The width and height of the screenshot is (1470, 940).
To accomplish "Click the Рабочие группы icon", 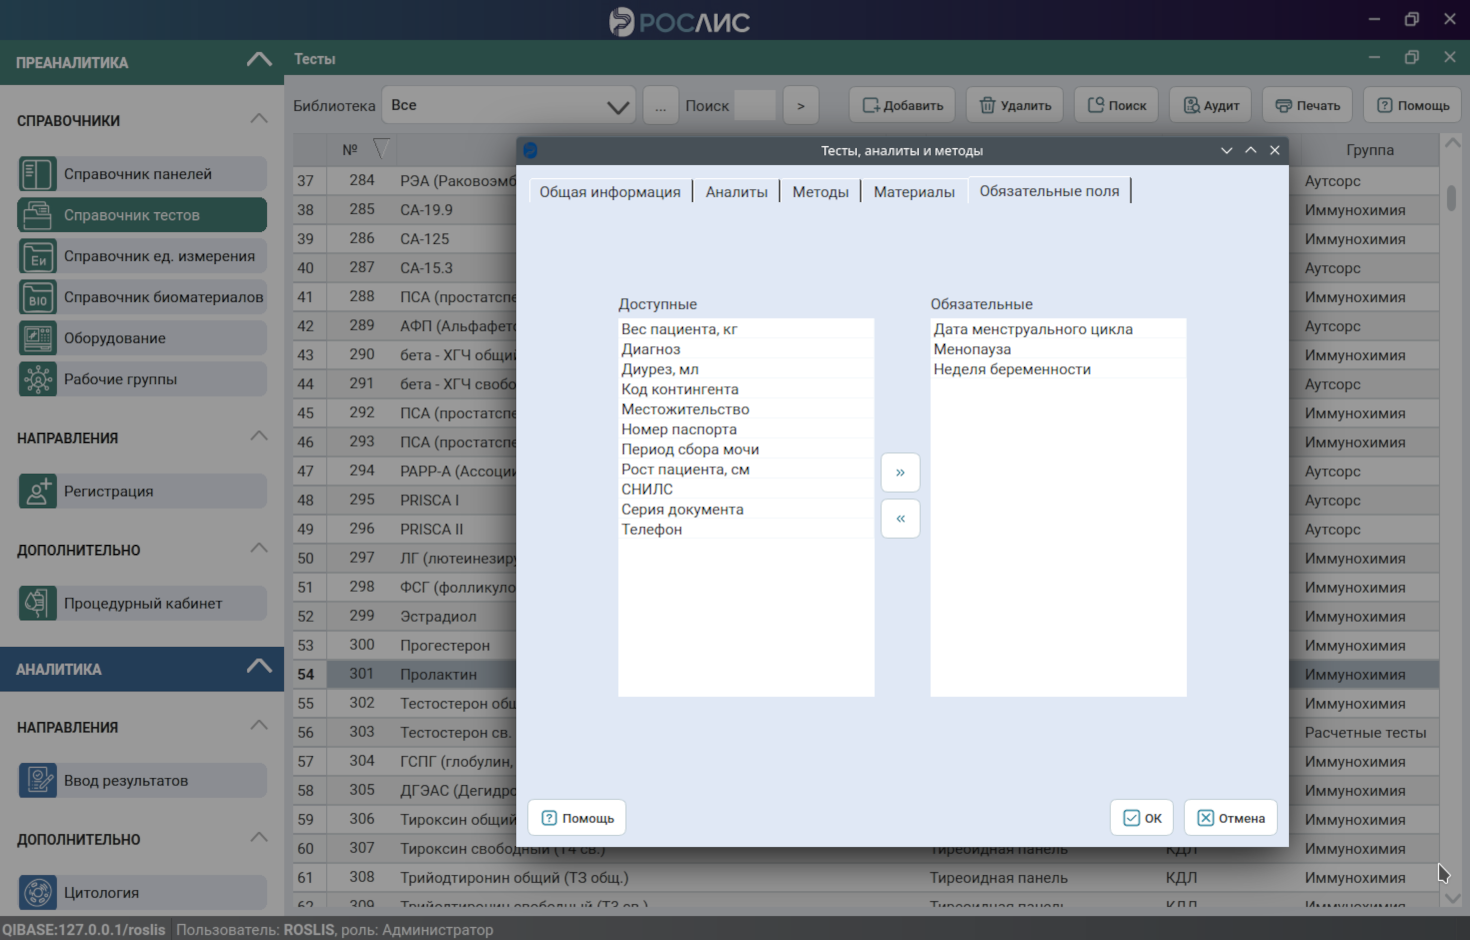I will pos(38,379).
